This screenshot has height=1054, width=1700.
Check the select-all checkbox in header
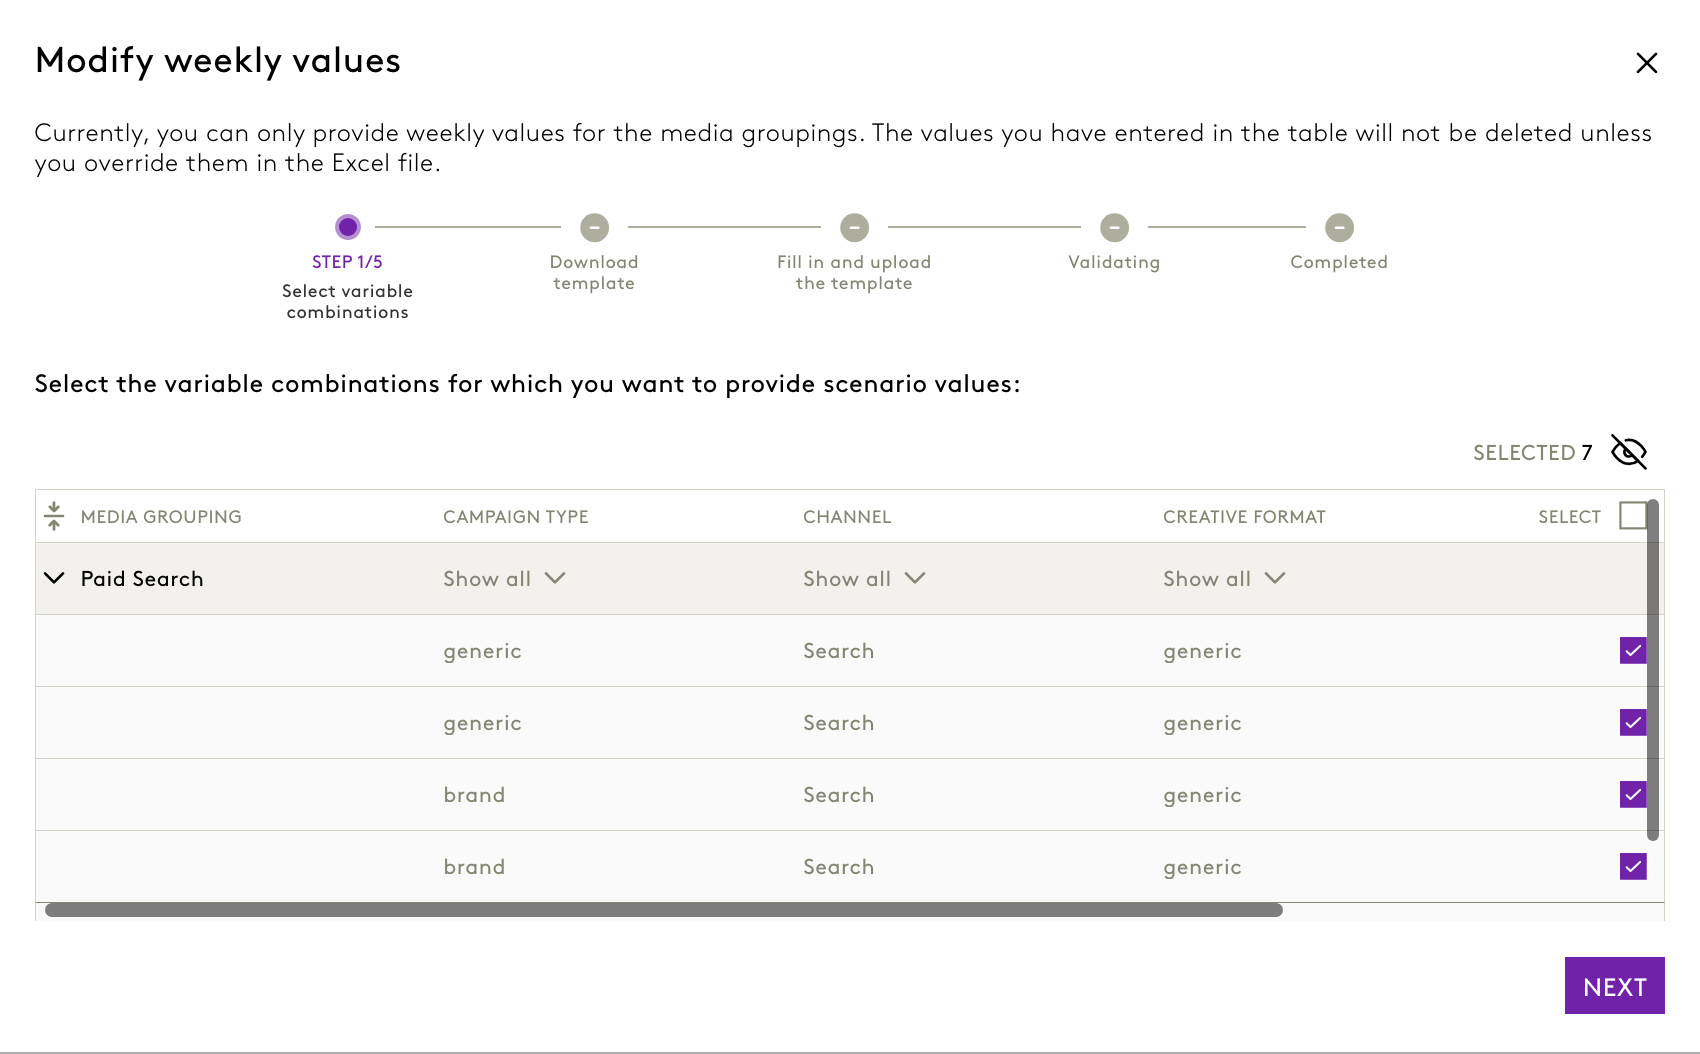tap(1632, 515)
